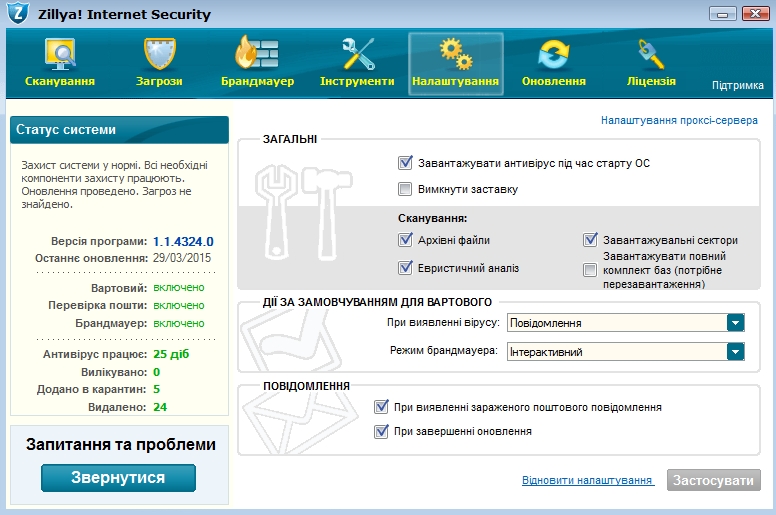Viewport: 776px width, 515px height.
Task: Toggle Евристичний аналіз scanning option
Action: 405,268
